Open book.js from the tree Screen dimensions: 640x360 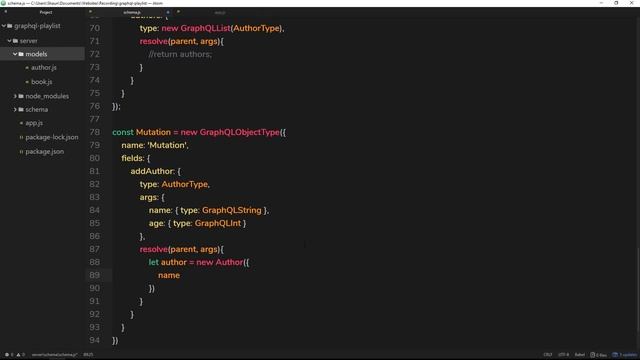pos(42,82)
